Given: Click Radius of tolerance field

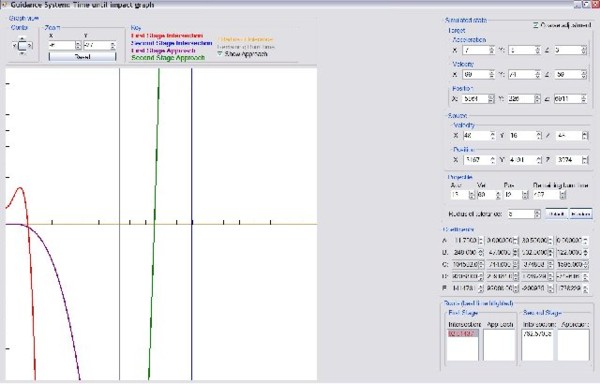Looking at the screenshot, I should point(521,214).
